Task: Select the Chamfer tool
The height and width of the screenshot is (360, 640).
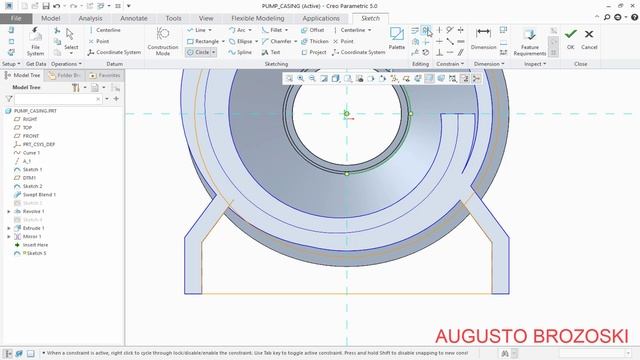Action: click(277, 41)
